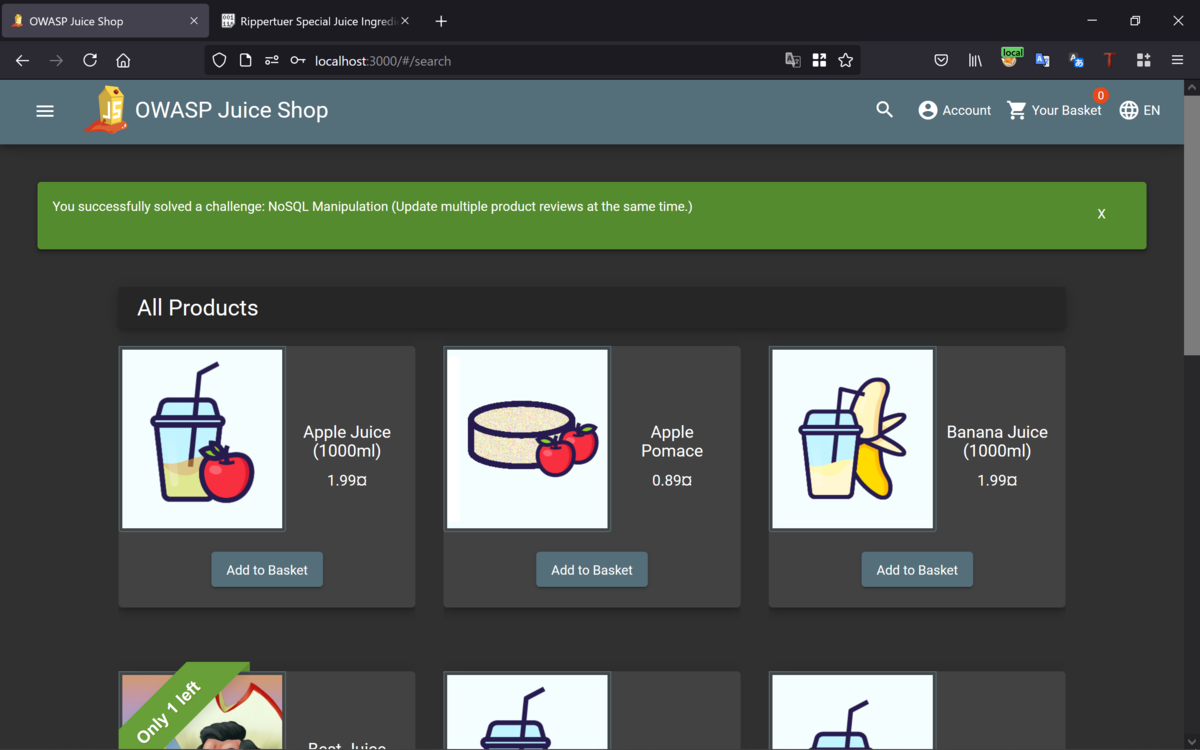The height and width of the screenshot is (750, 1200).
Task: Dismiss the solved challenge notification
Action: (x=1101, y=214)
